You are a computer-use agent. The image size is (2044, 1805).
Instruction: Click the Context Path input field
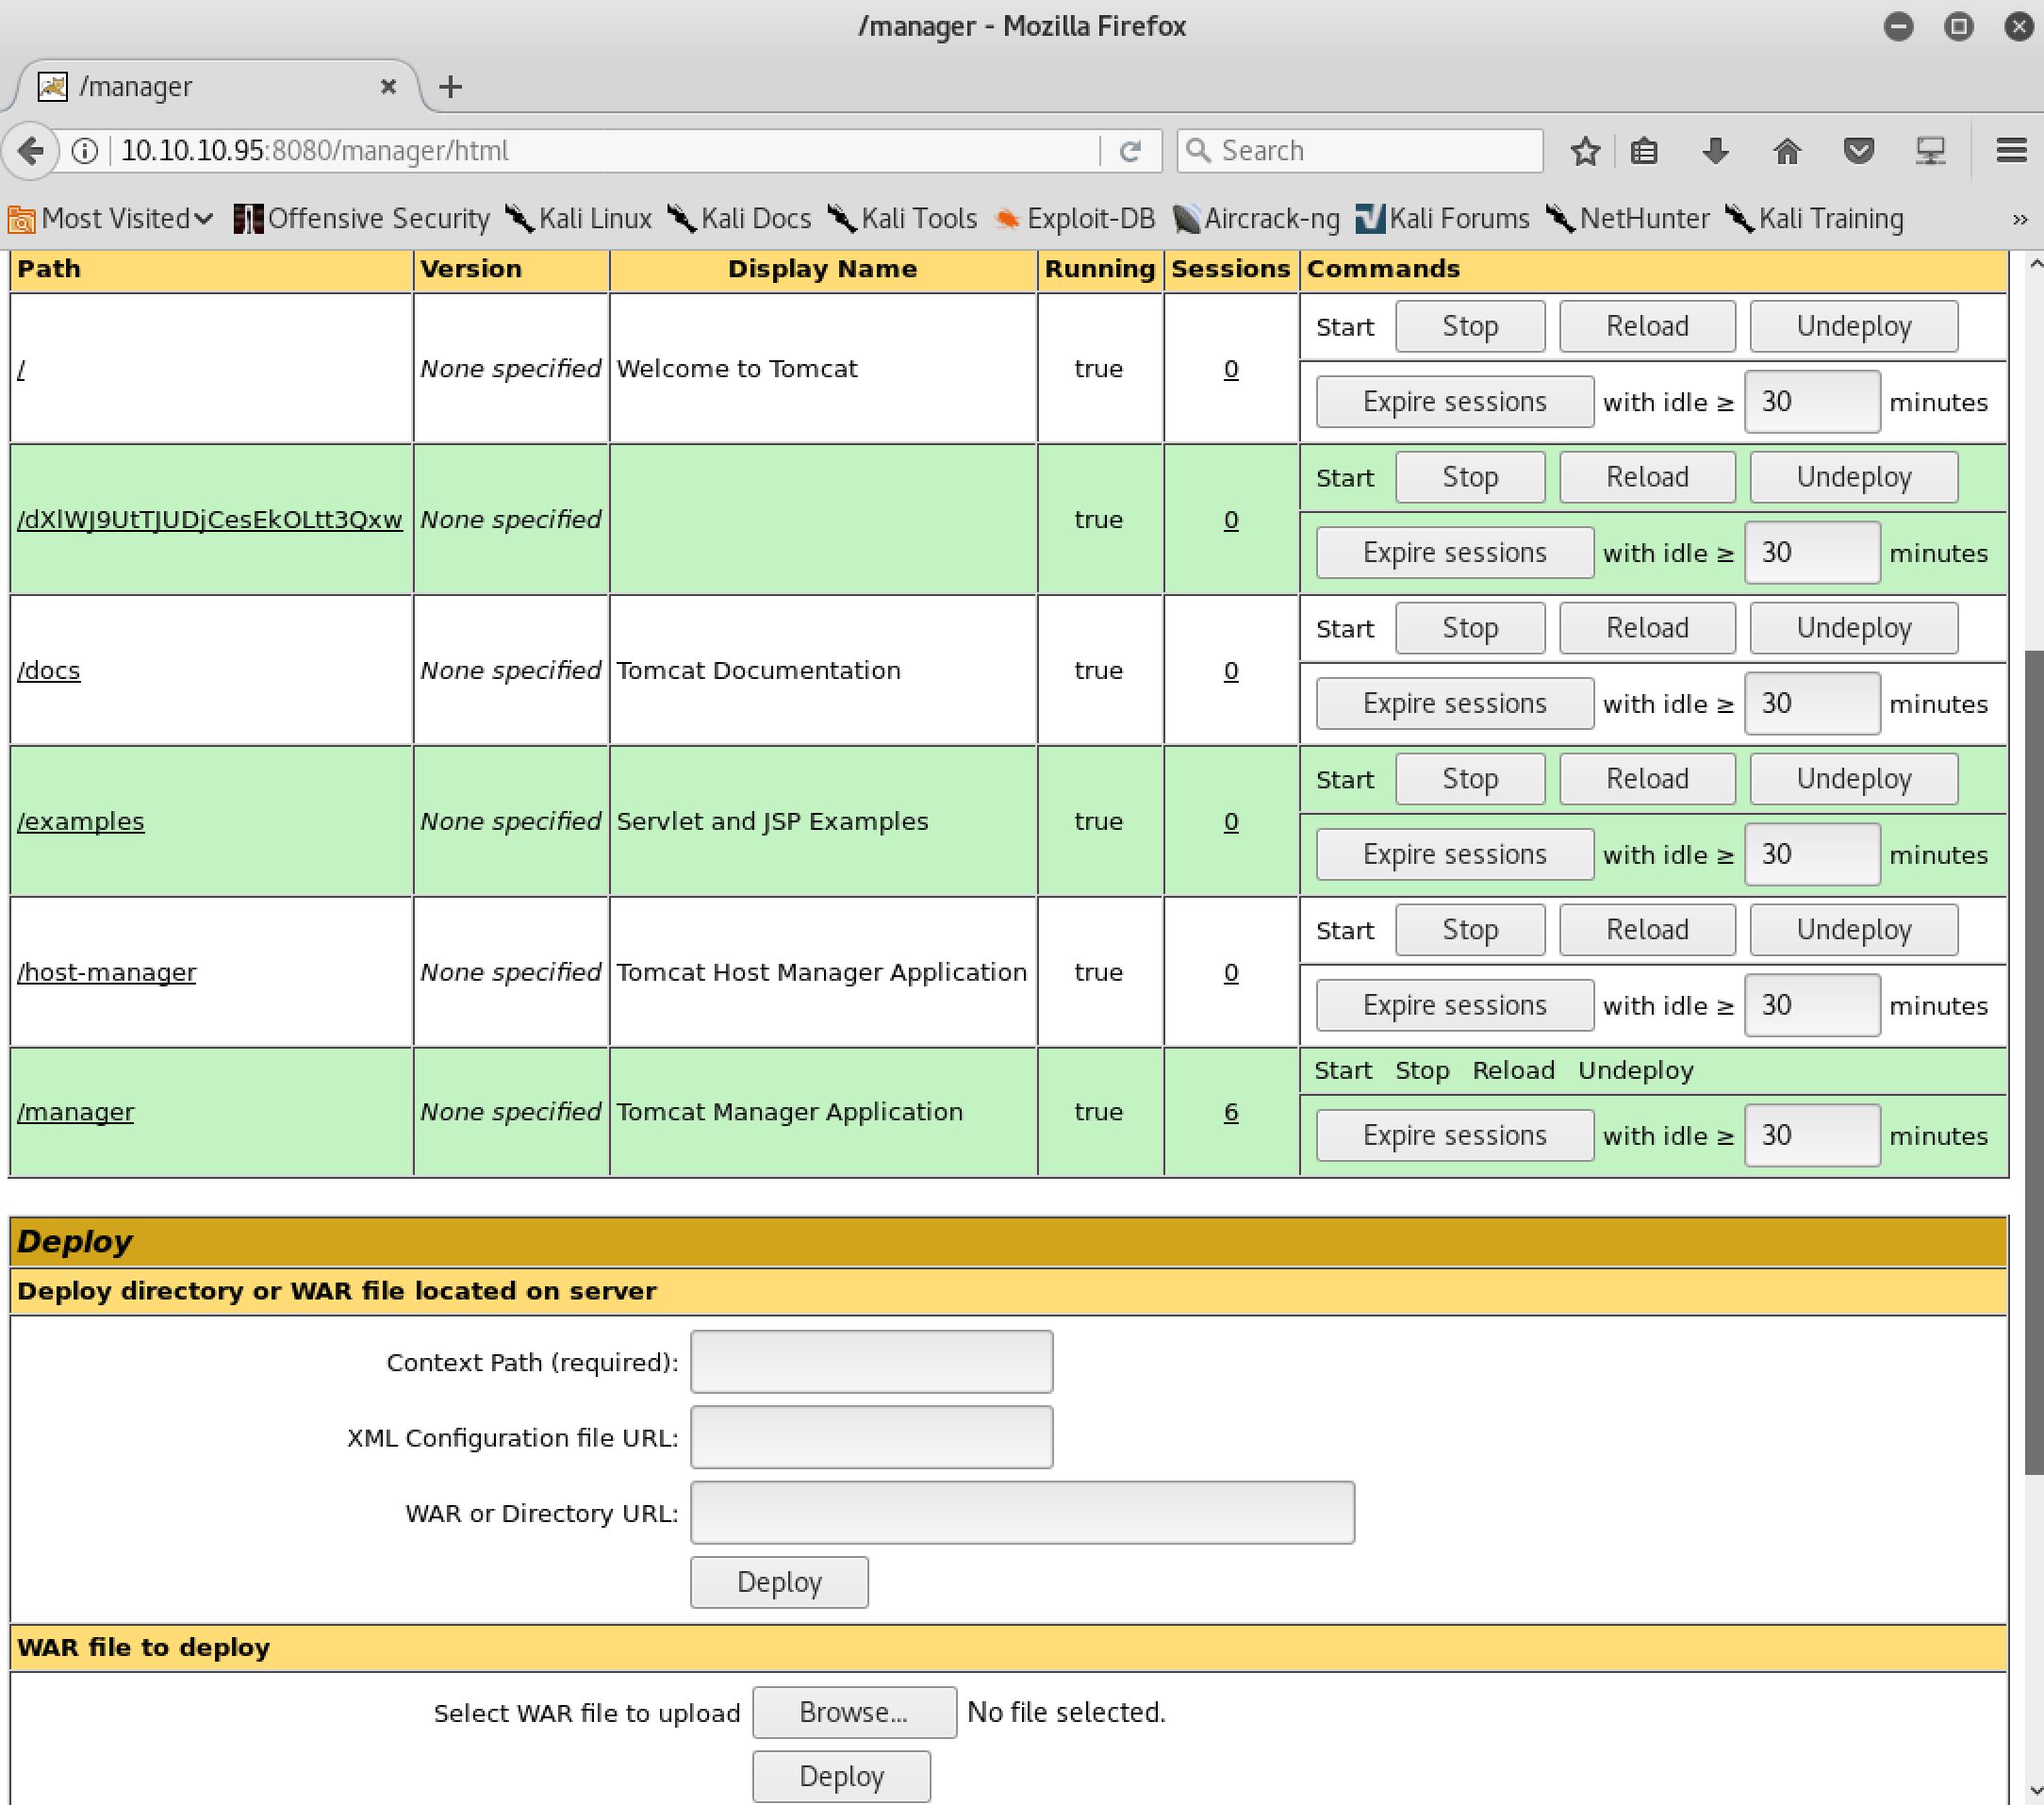pyautogui.click(x=871, y=1361)
